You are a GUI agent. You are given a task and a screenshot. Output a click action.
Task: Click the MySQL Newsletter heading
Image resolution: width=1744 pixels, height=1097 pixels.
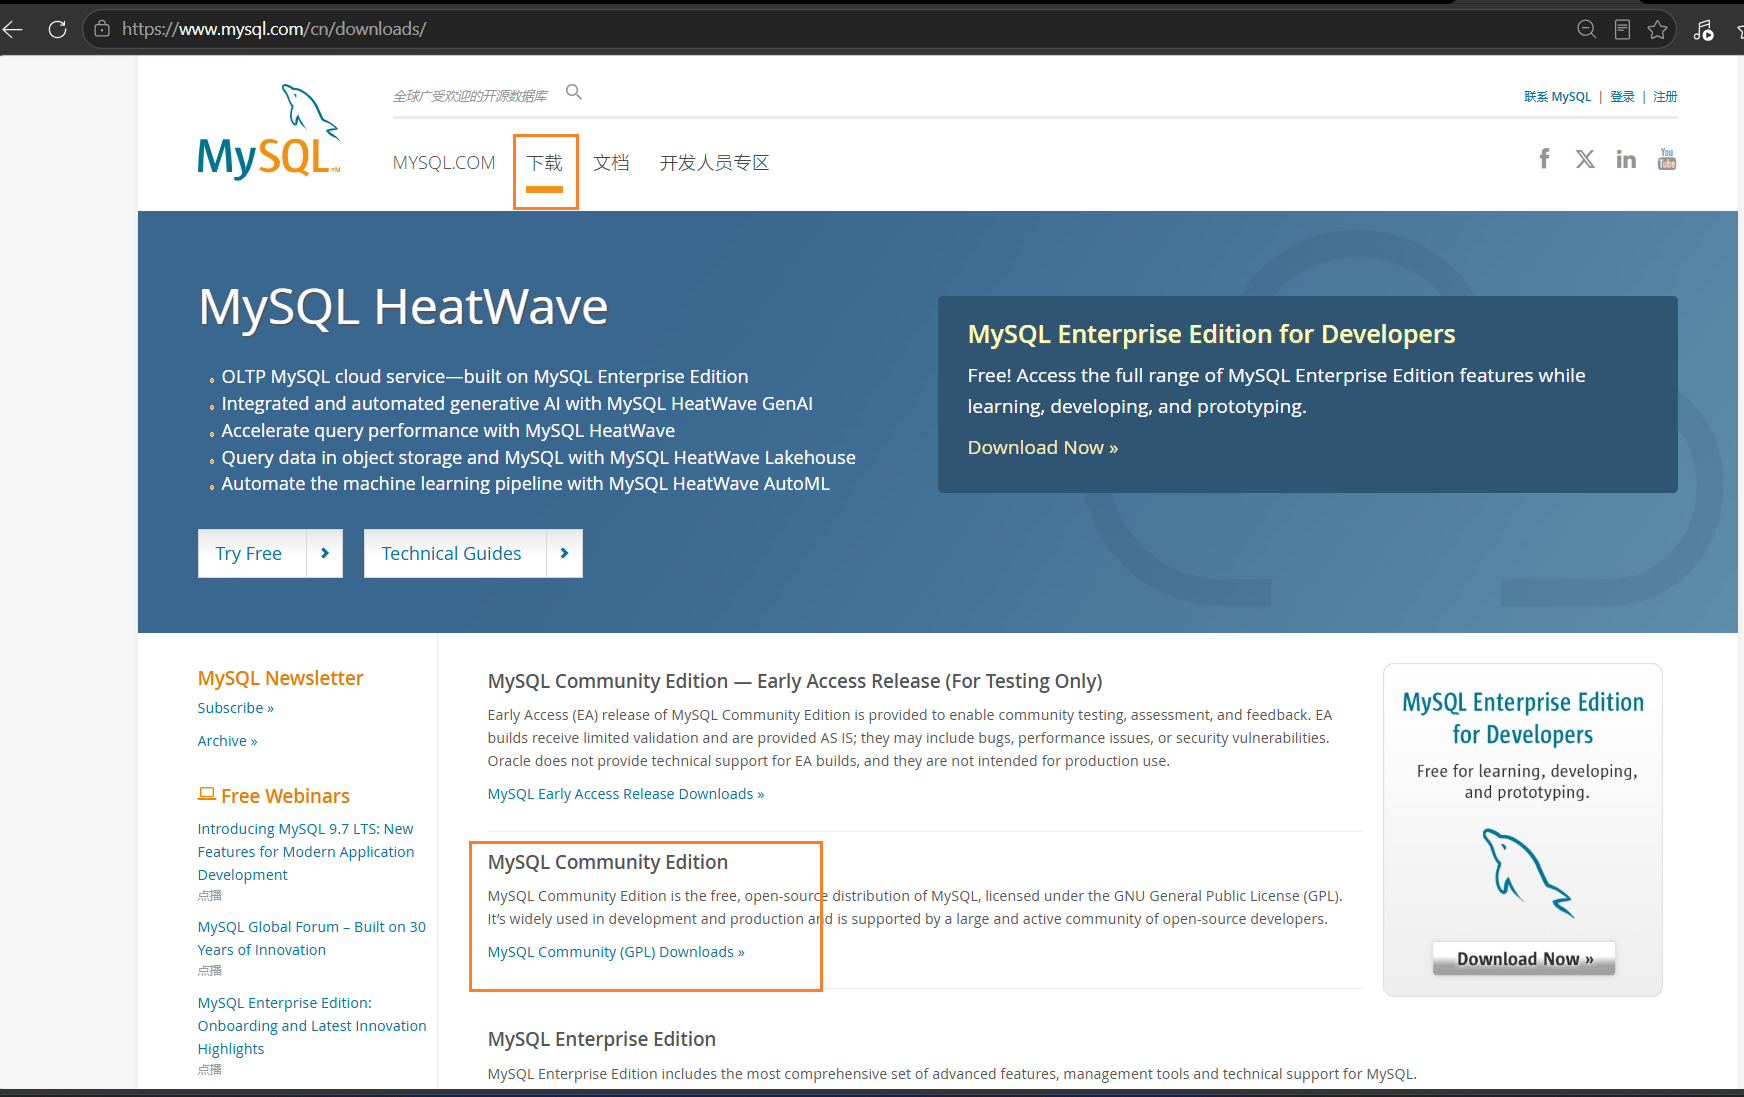point(281,678)
